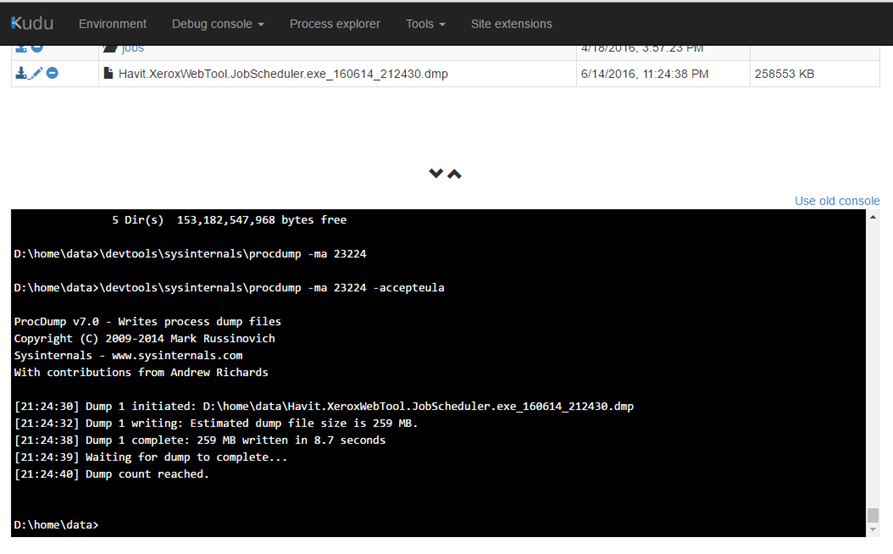
Task: Click the Kudu logo
Action: pos(32,23)
